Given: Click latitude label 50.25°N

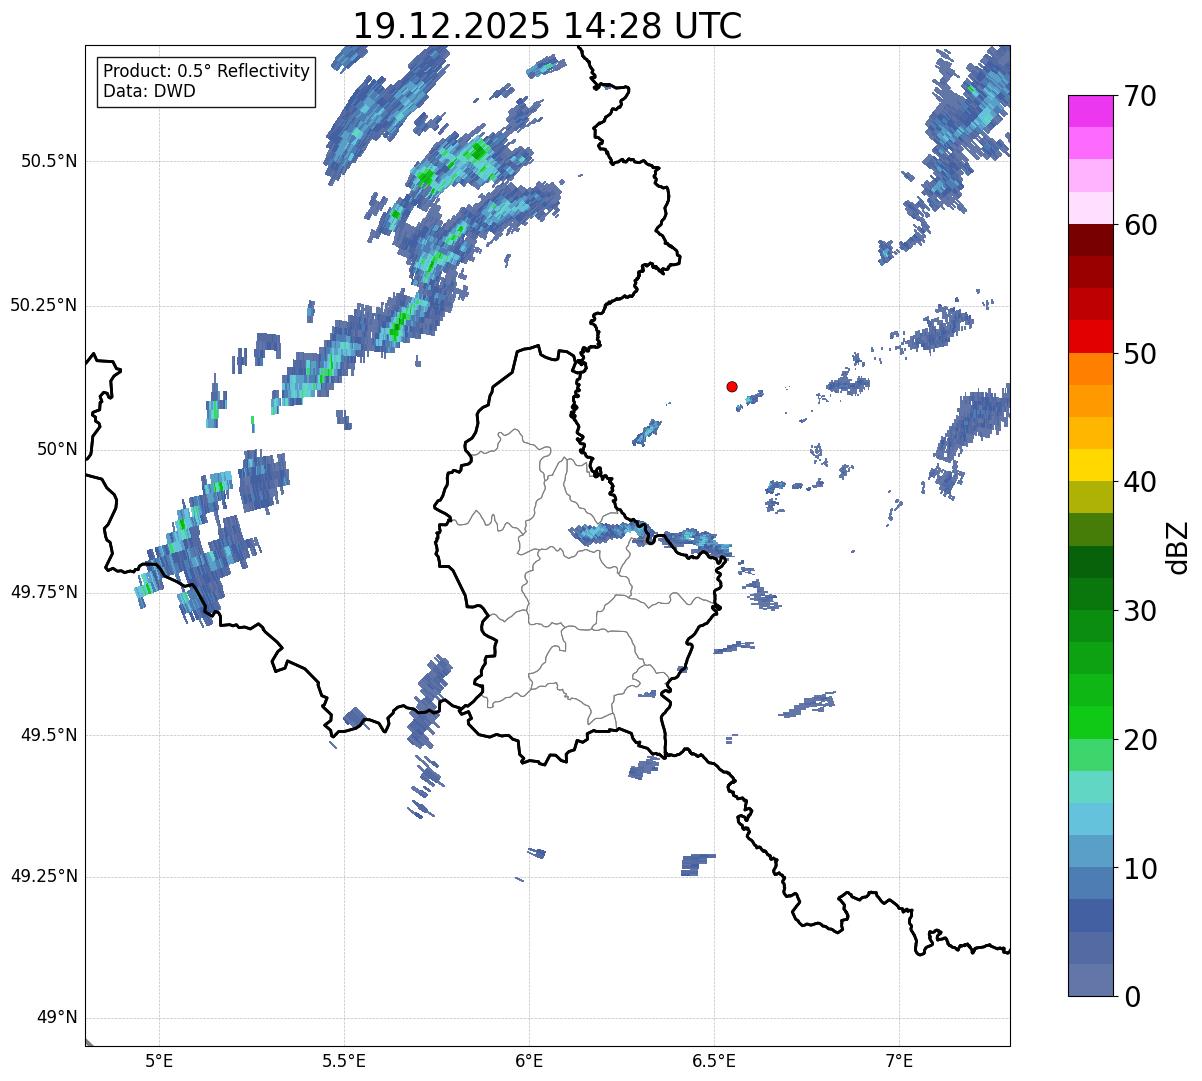Looking at the screenshot, I should [44, 305].
